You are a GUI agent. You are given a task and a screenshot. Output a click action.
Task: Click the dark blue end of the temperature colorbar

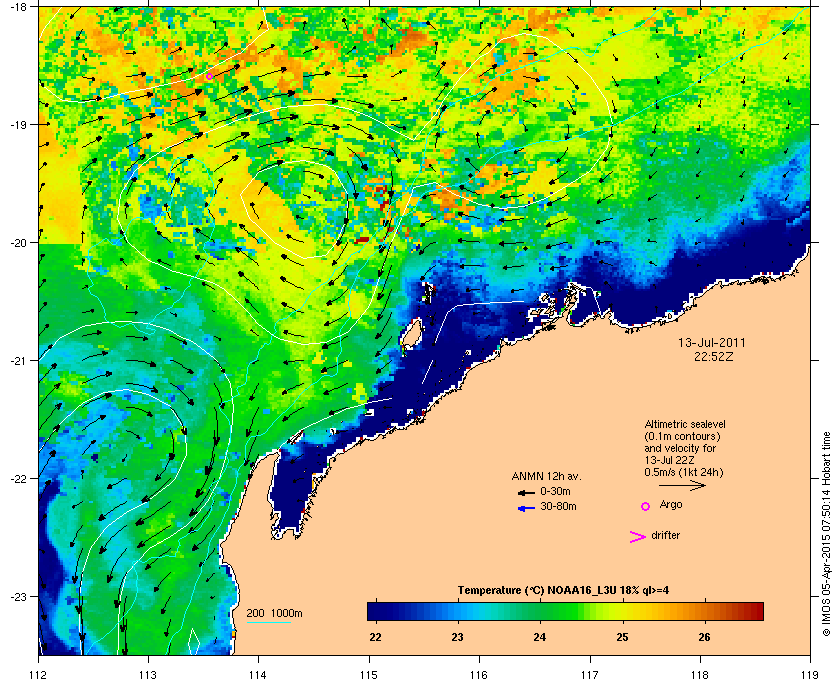click(377, 611)
